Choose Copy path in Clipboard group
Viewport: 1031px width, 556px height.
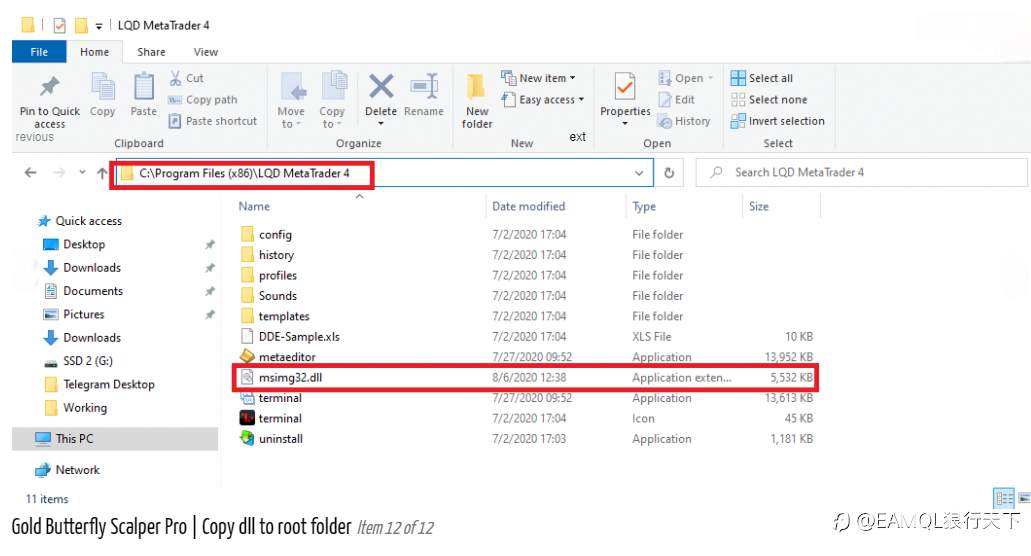pos(203,100)
